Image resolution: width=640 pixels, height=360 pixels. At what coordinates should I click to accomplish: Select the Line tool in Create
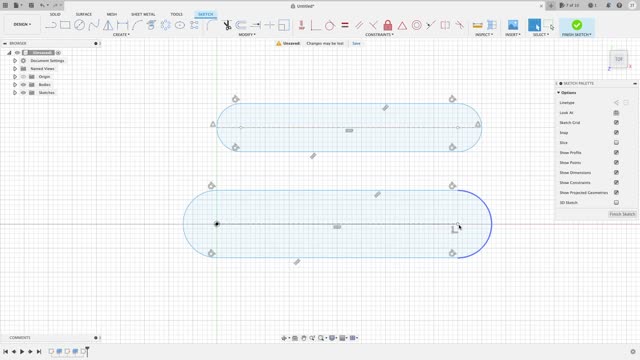(51, 25)
